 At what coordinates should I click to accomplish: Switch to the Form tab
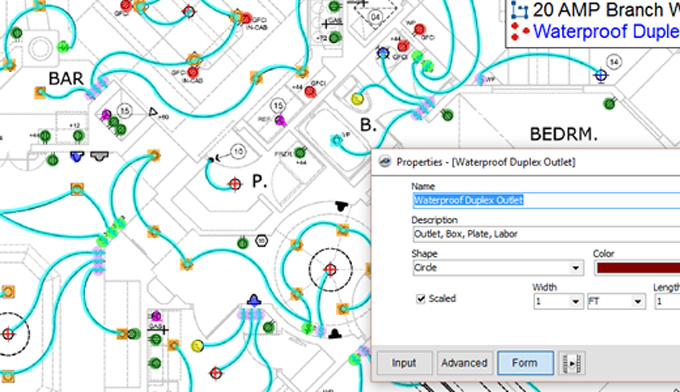point(525,363)
